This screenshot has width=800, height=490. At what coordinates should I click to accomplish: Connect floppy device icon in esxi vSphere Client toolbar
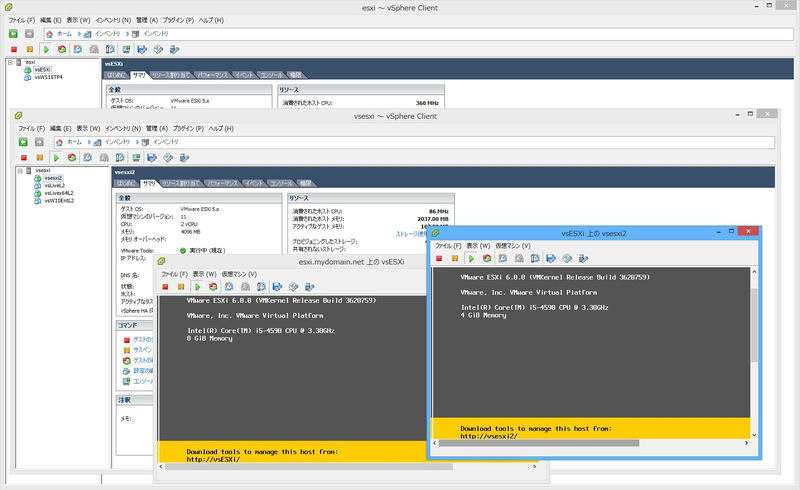142,50
